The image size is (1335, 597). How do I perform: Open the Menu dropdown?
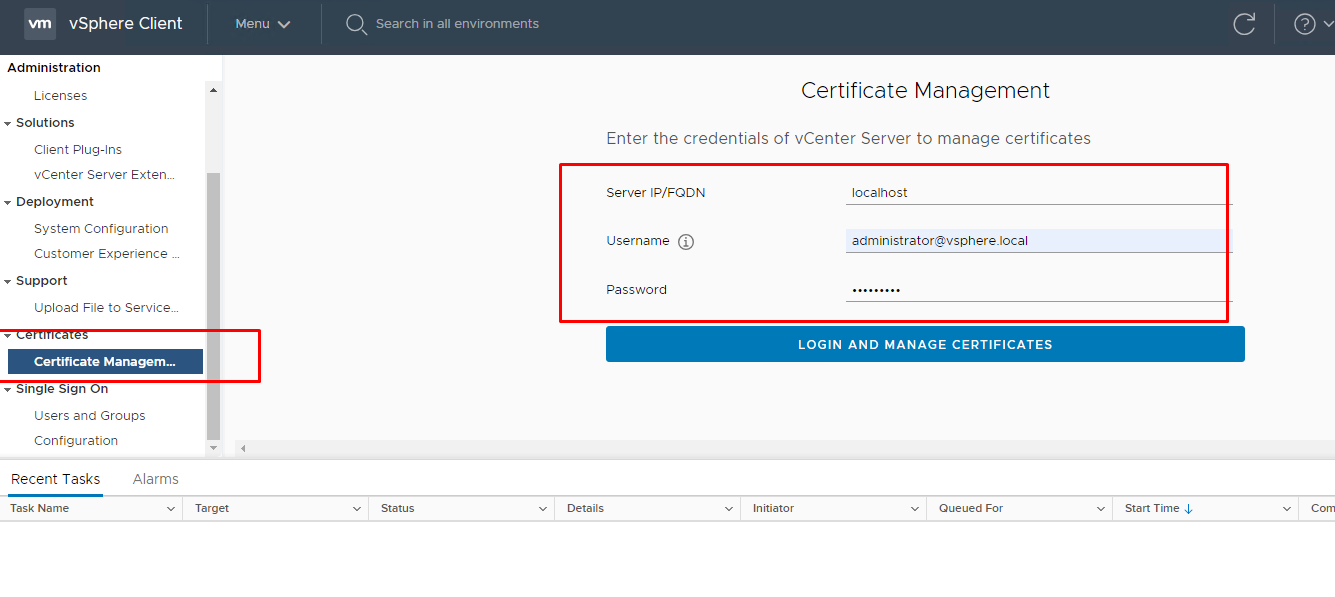[x=263, y=24]
